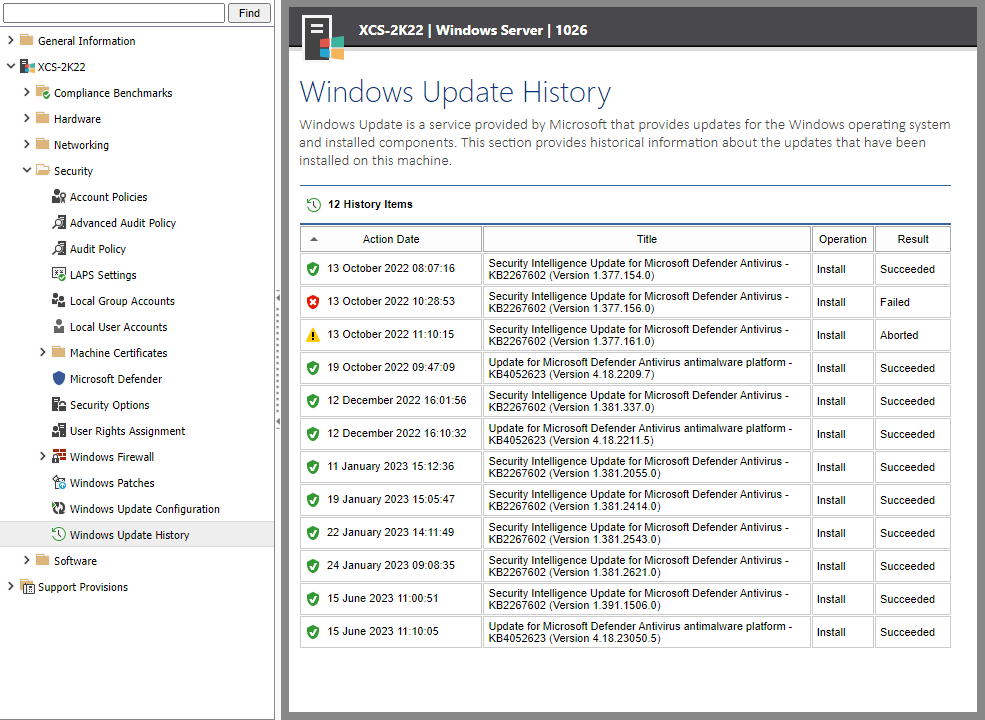
Task: Expand the Hardware folder
Action: (x=26, y=118)
